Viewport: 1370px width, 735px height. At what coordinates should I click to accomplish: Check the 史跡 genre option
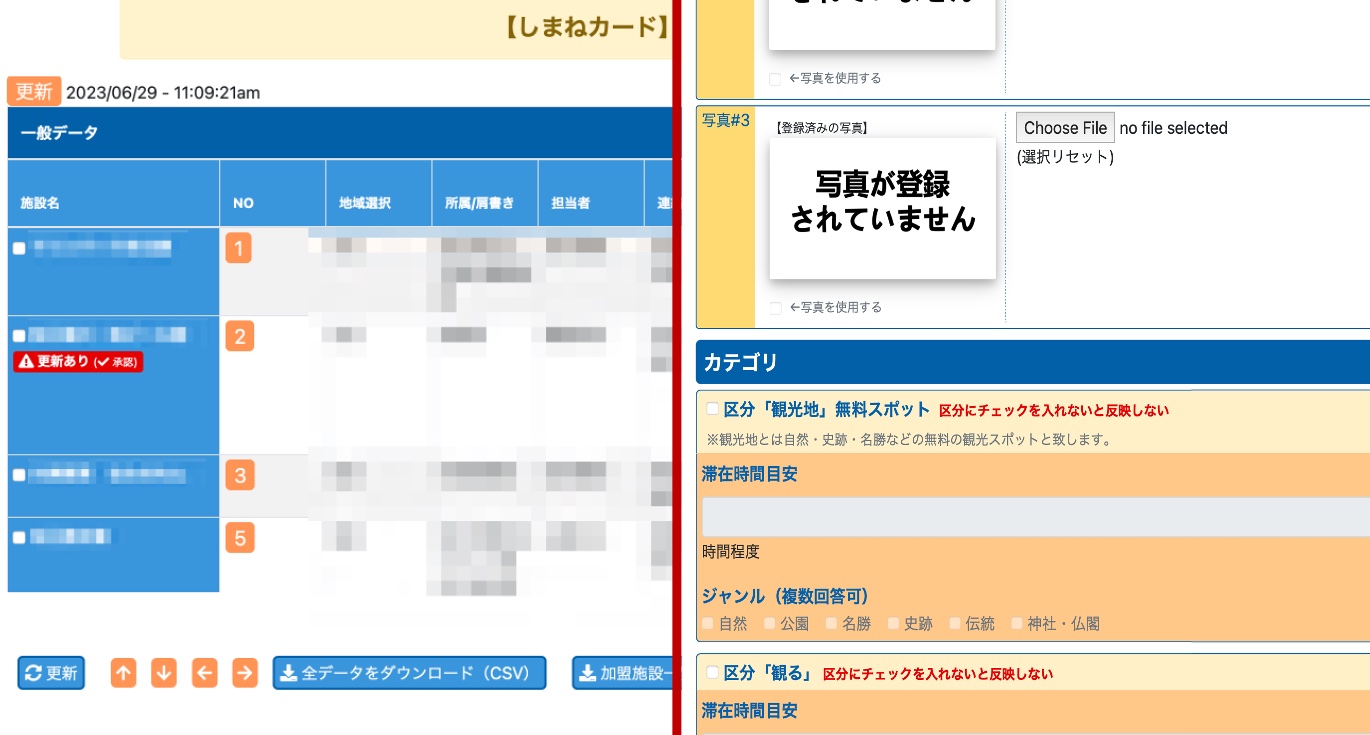tap(894, 623)
